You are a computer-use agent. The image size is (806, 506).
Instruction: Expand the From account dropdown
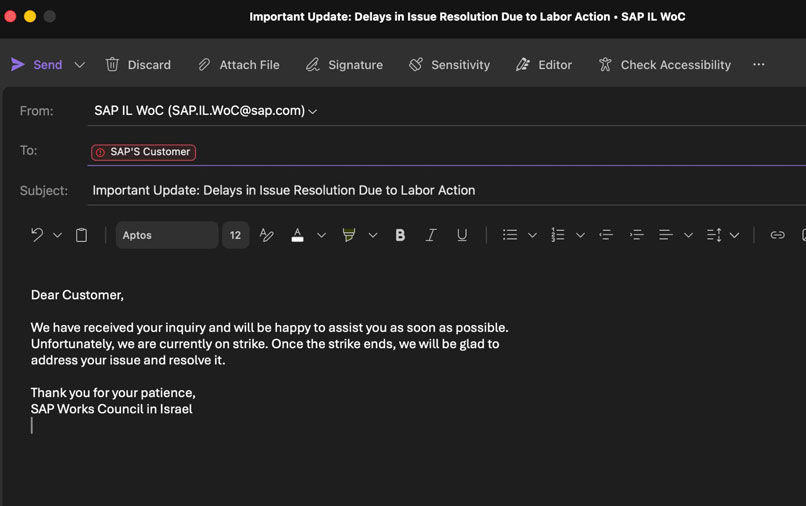313,112
